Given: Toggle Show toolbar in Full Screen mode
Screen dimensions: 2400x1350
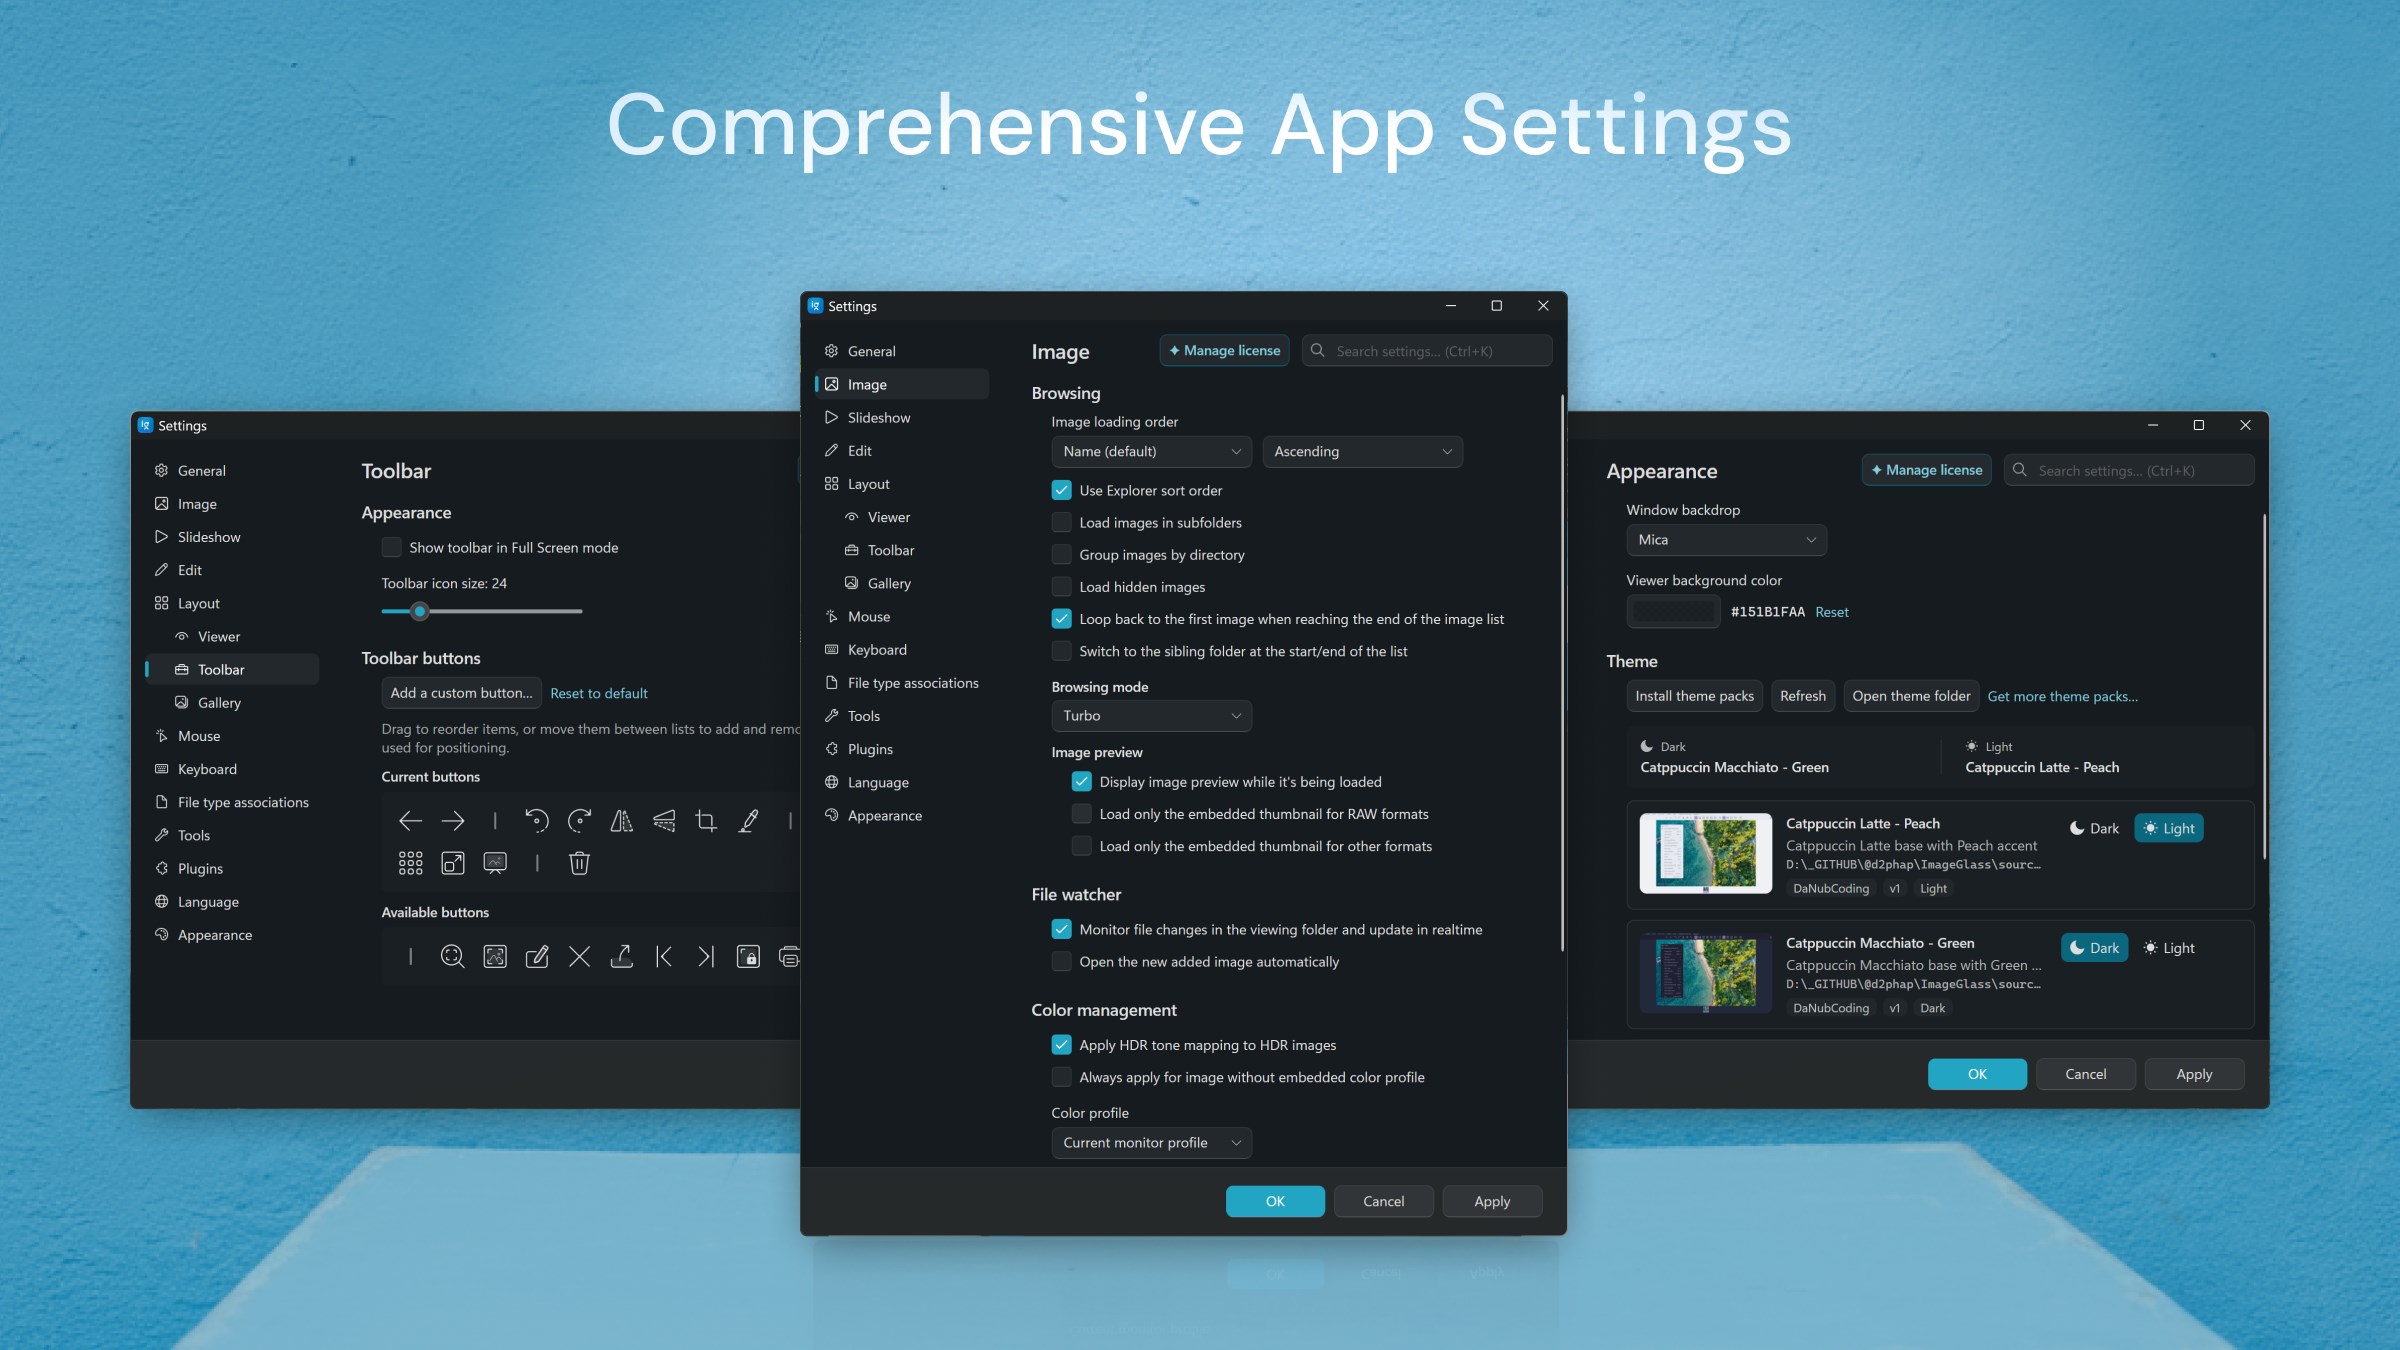Looking at the screenshot, I should click(391, 547).
